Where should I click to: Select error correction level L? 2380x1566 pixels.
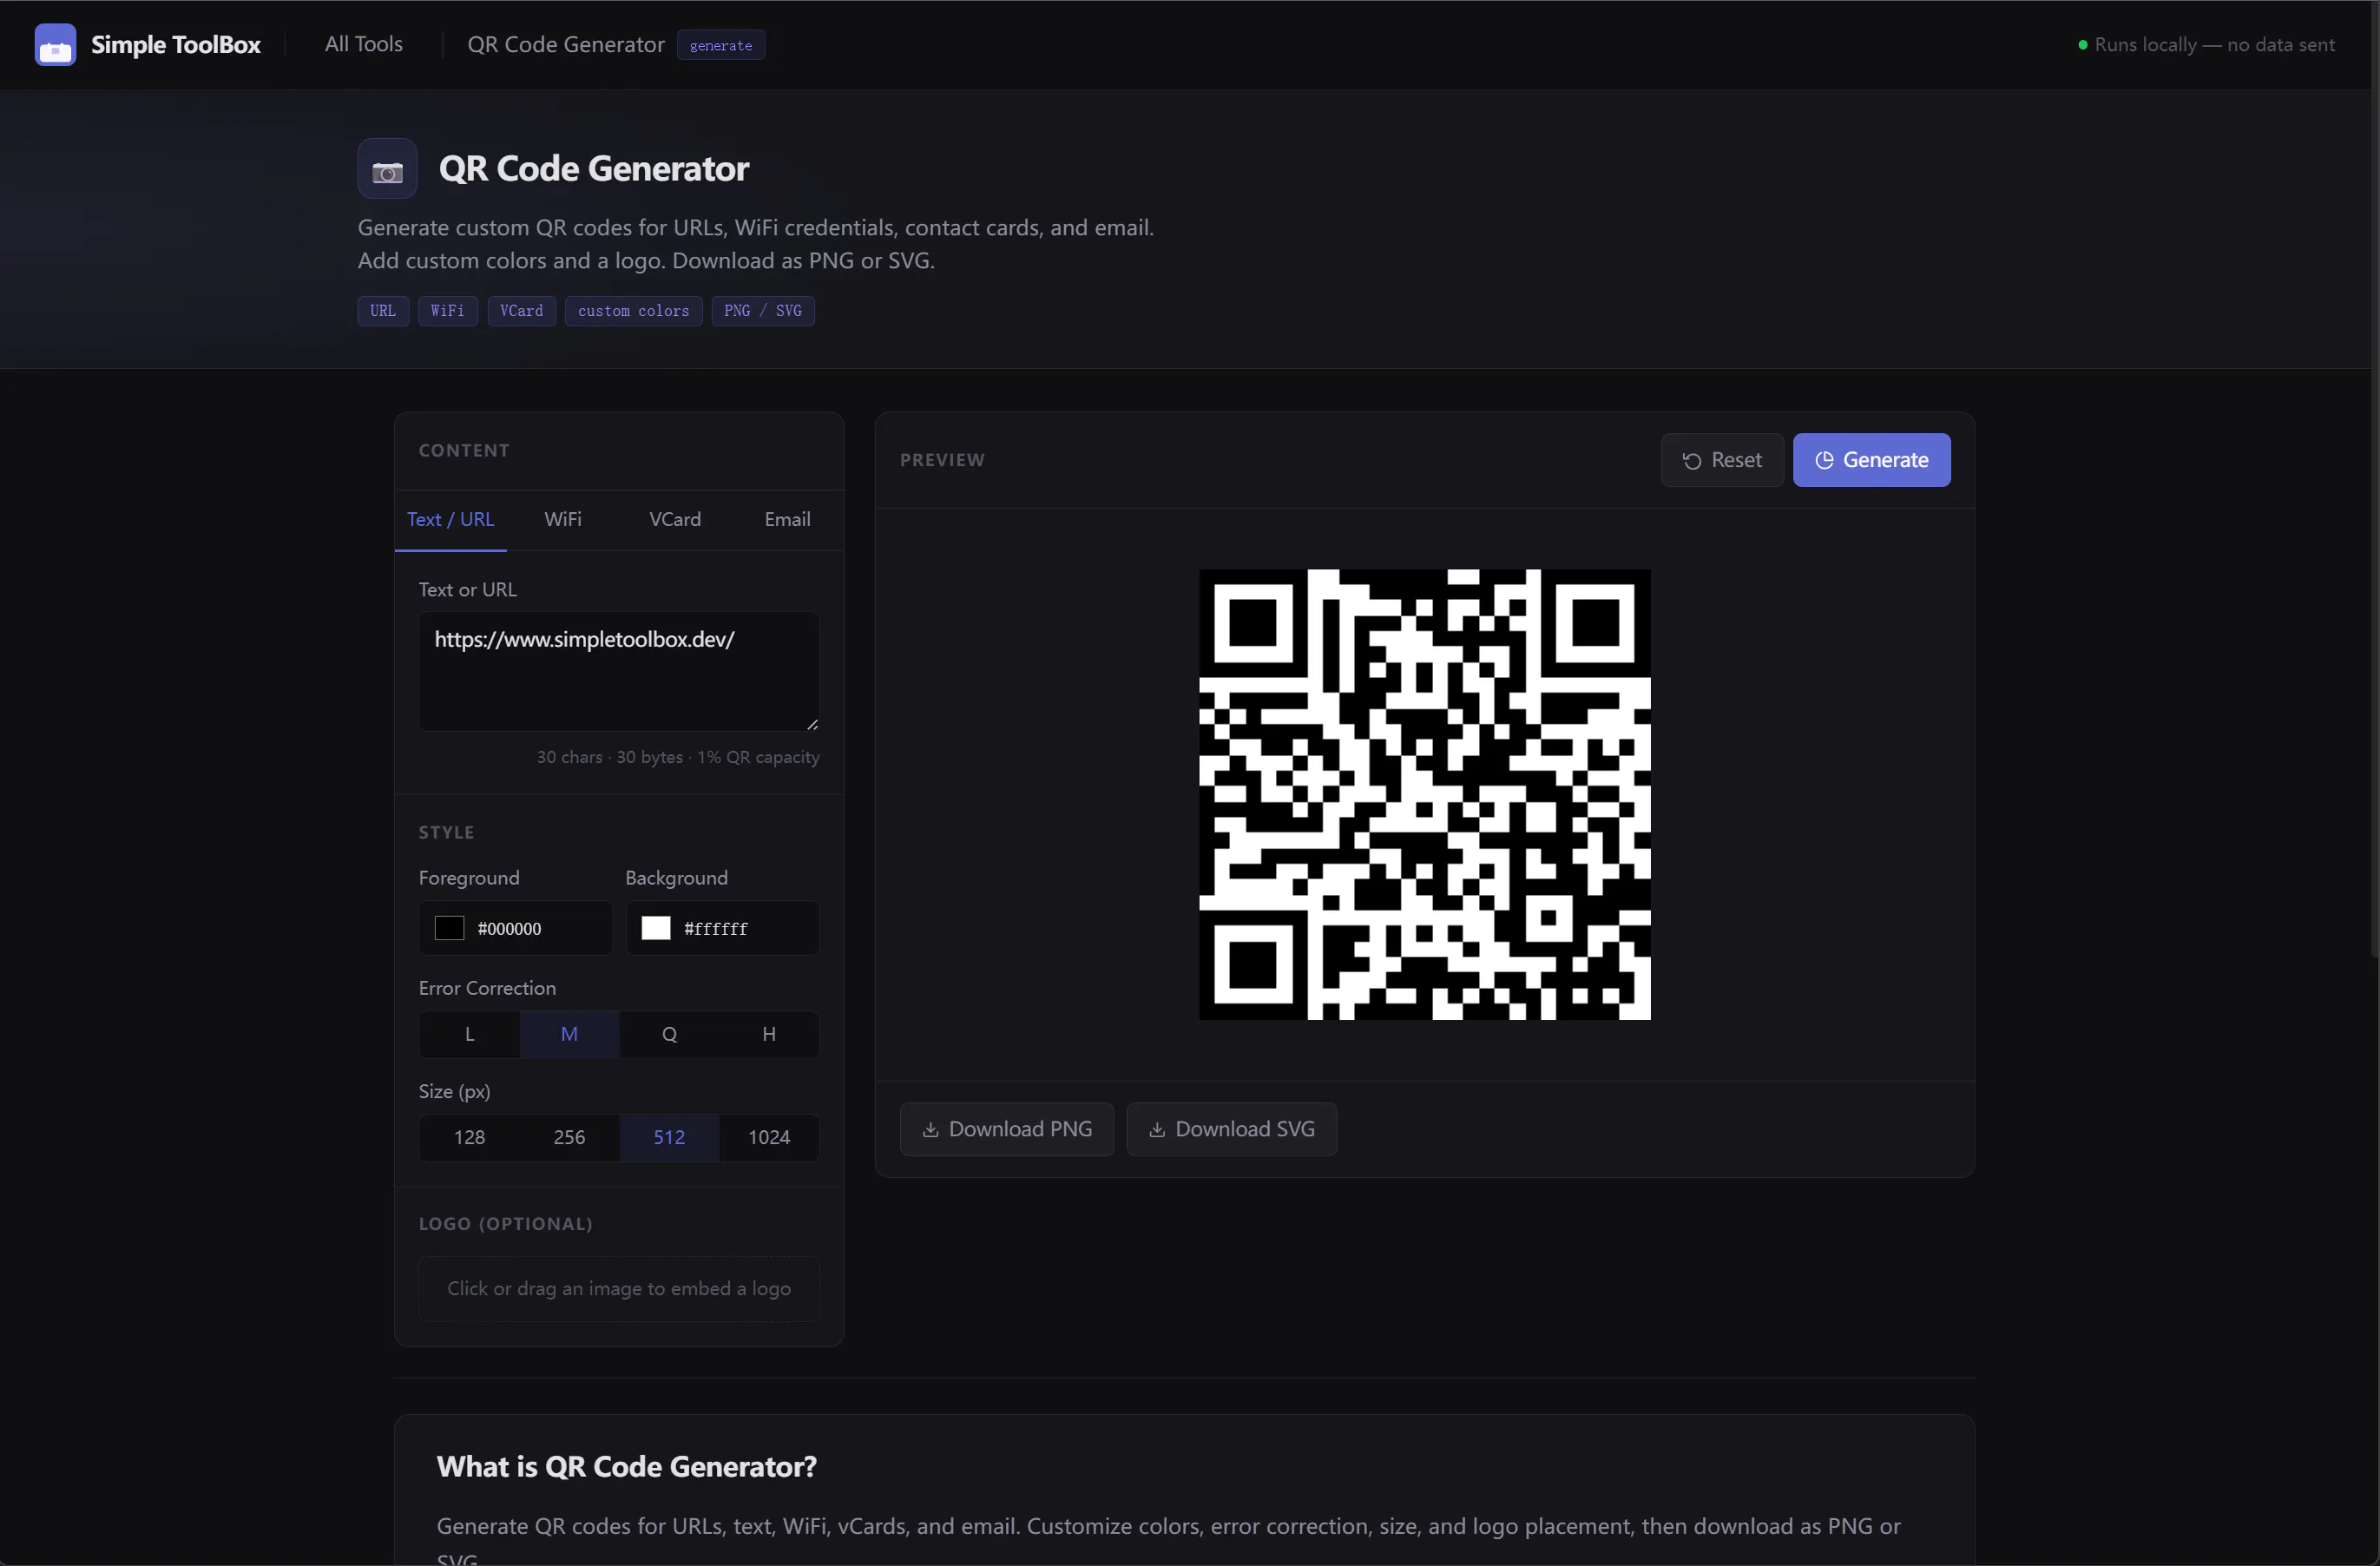469,1034
